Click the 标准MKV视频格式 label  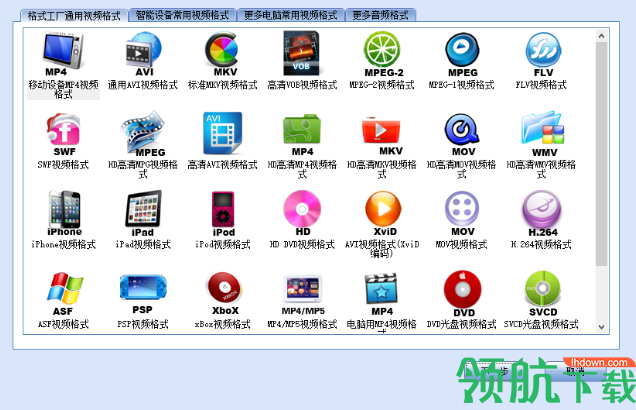click(222, 85)
